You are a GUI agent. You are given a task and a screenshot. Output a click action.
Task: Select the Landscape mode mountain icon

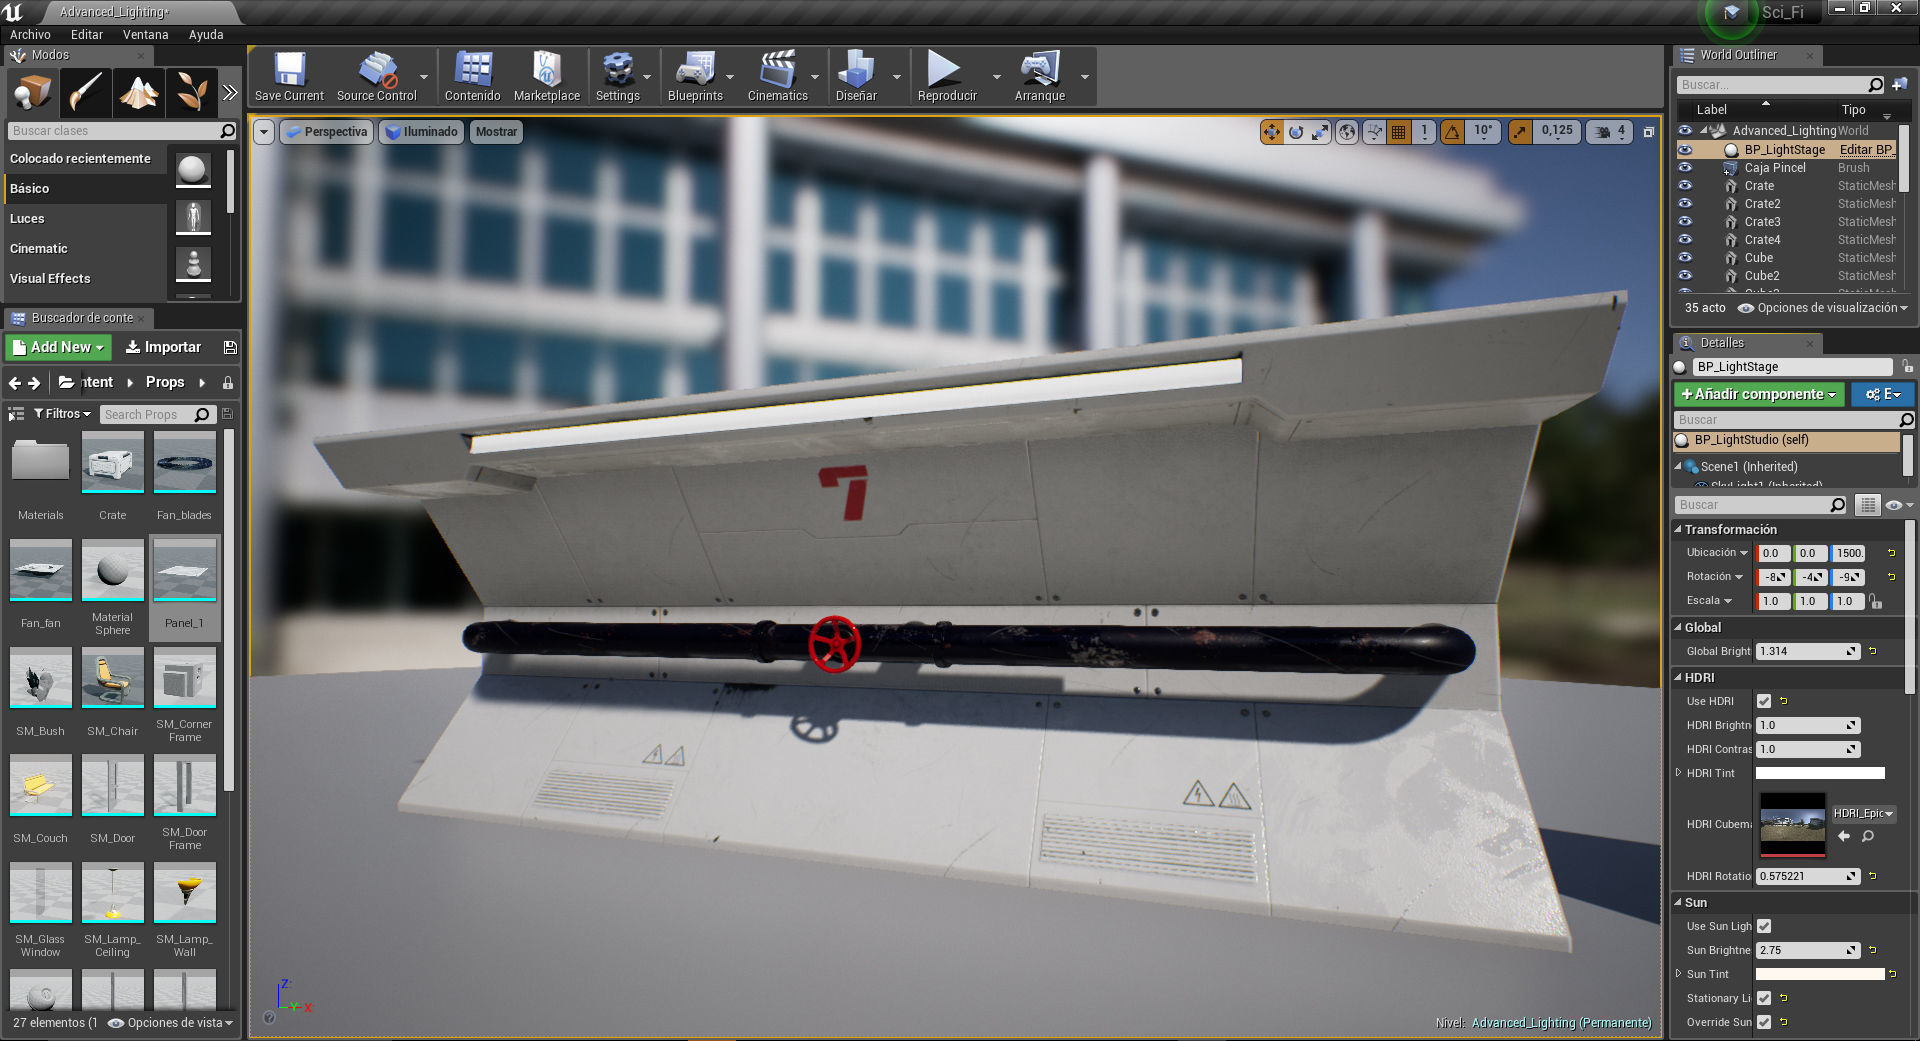pos(138,93)
